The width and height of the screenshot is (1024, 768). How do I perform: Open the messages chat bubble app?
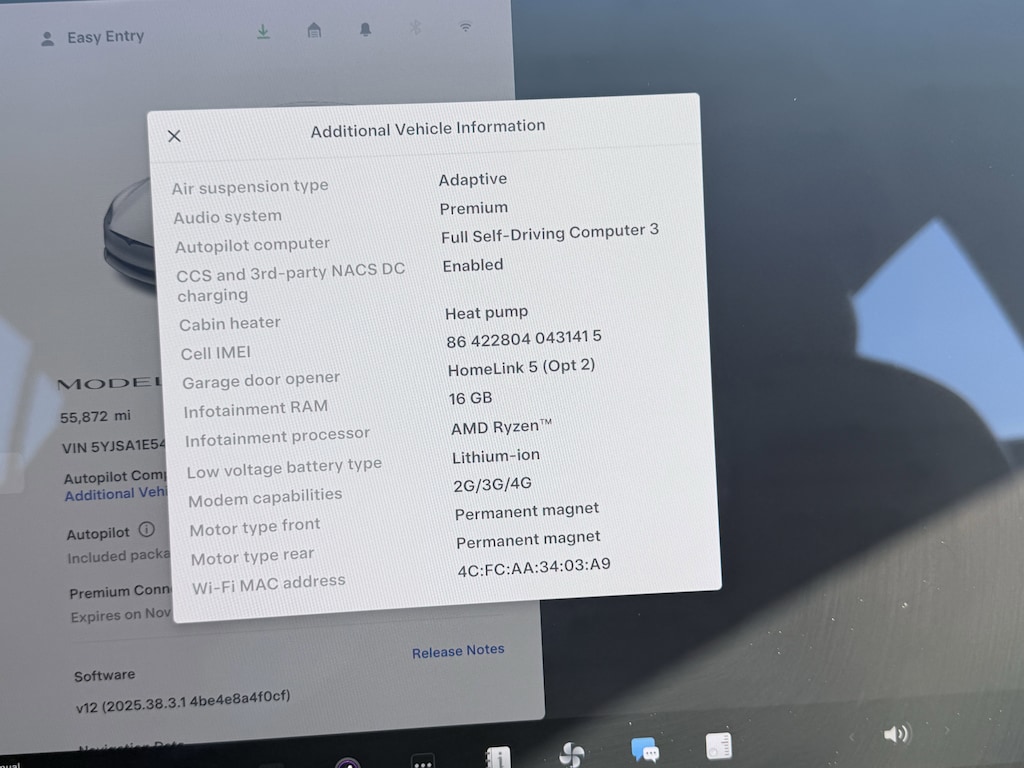[x=645, y=749]
